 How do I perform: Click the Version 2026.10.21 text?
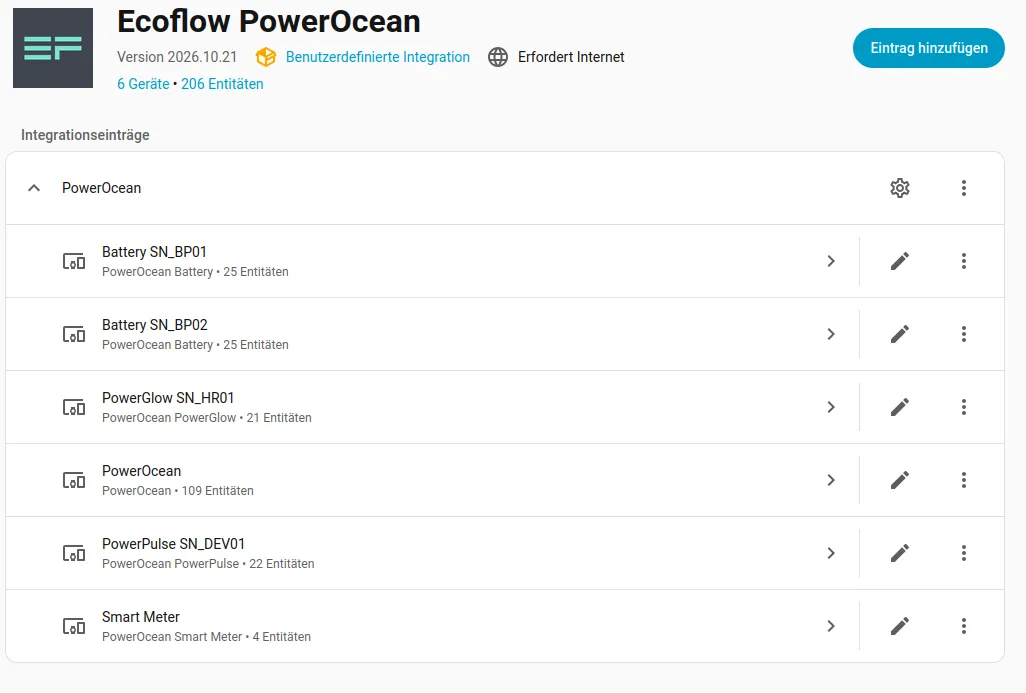pyautogui.click(x=177, y=57)
